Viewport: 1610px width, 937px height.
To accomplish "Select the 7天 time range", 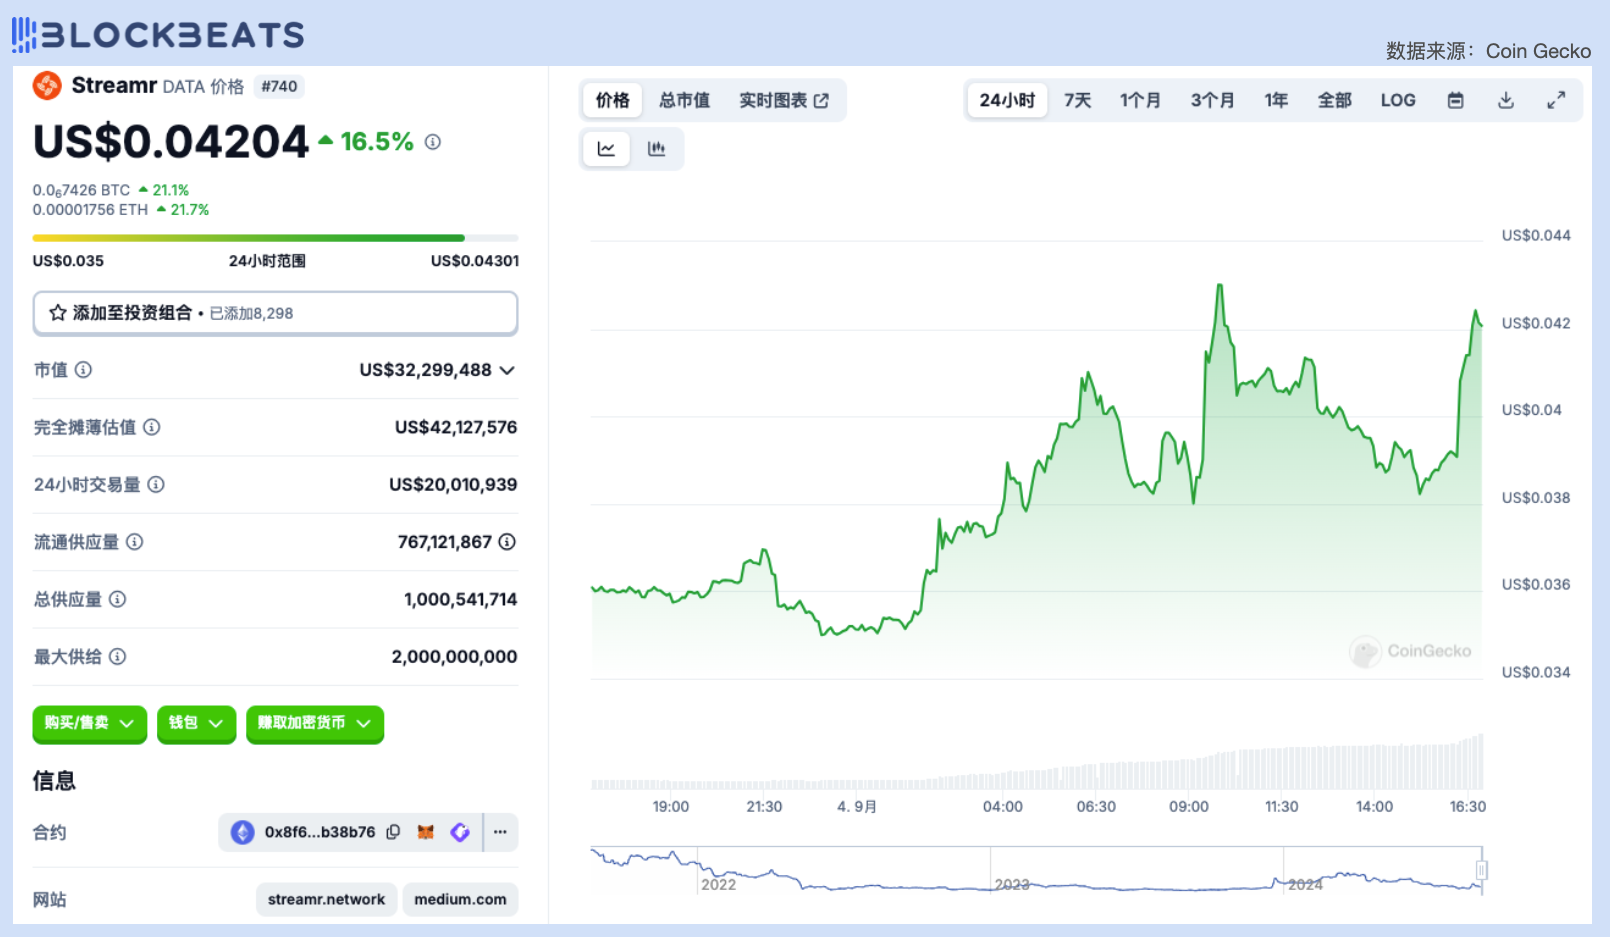I will tap(1077, 100).
